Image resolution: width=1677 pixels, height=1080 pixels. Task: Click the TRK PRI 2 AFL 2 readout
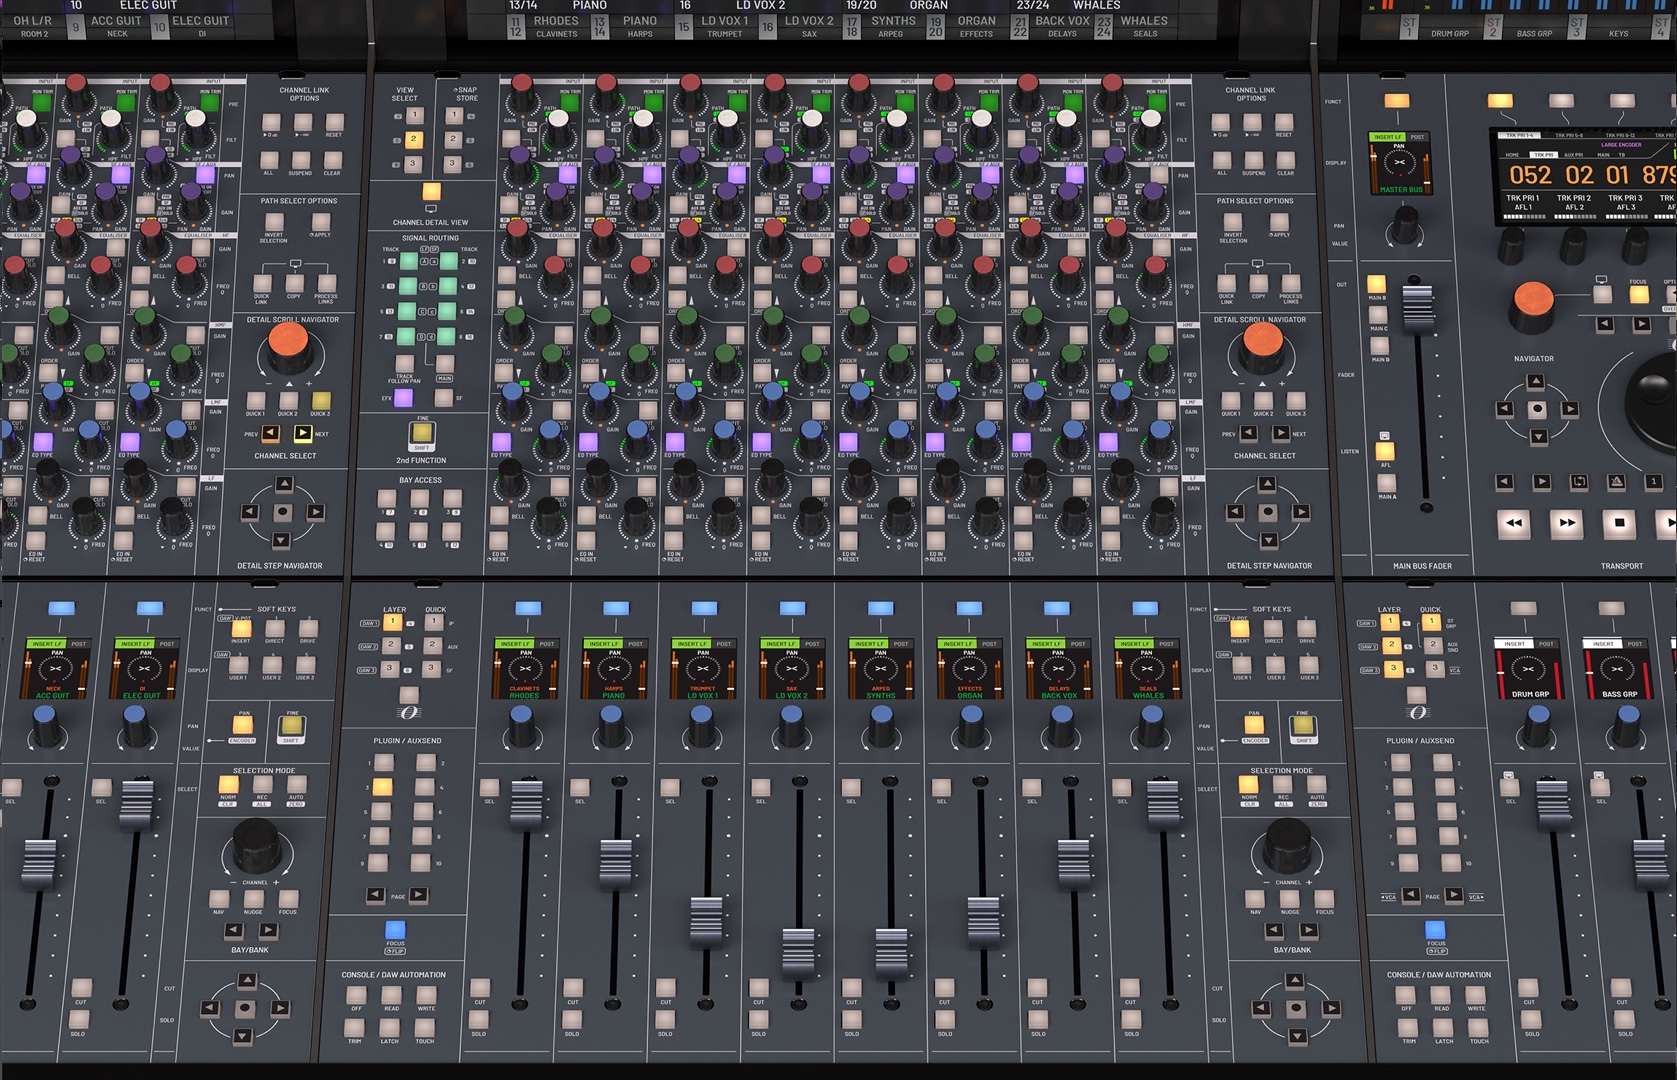1574,203
